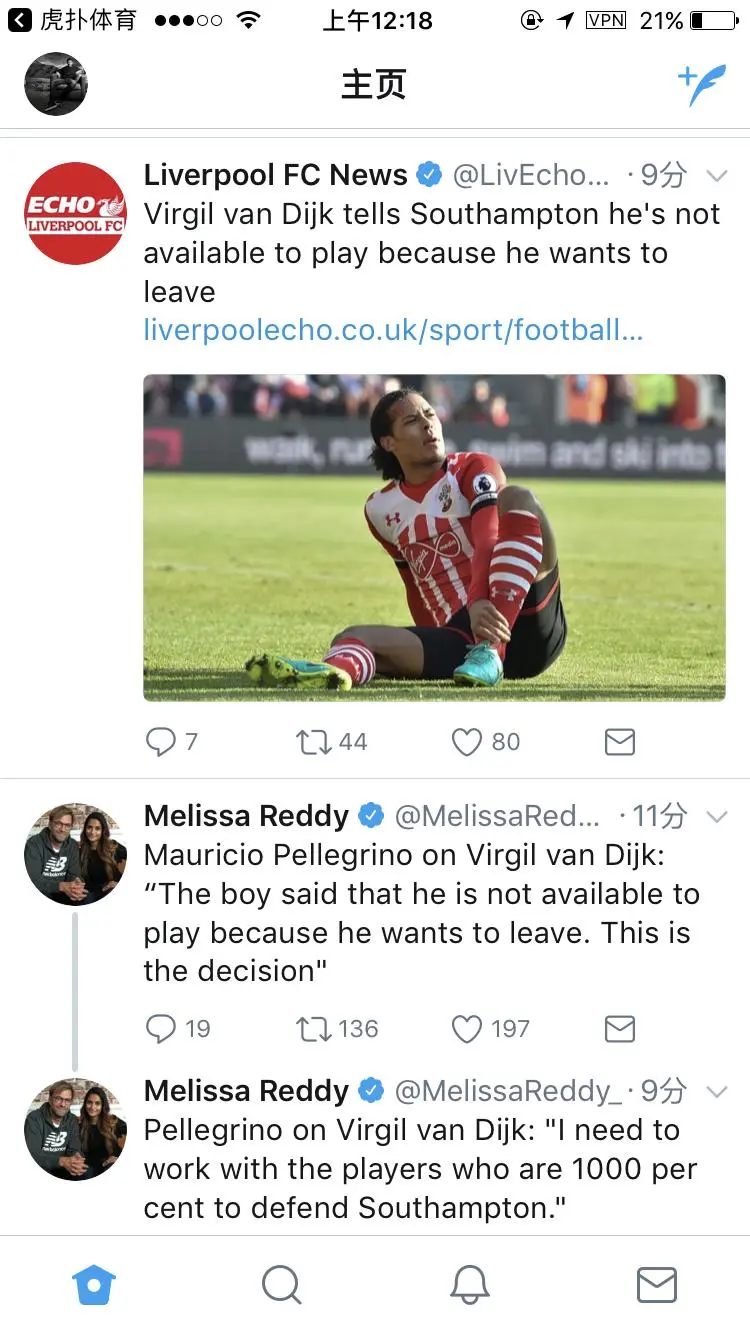
Task: Switch to the Home tab
Action: tap(94, 1285)
